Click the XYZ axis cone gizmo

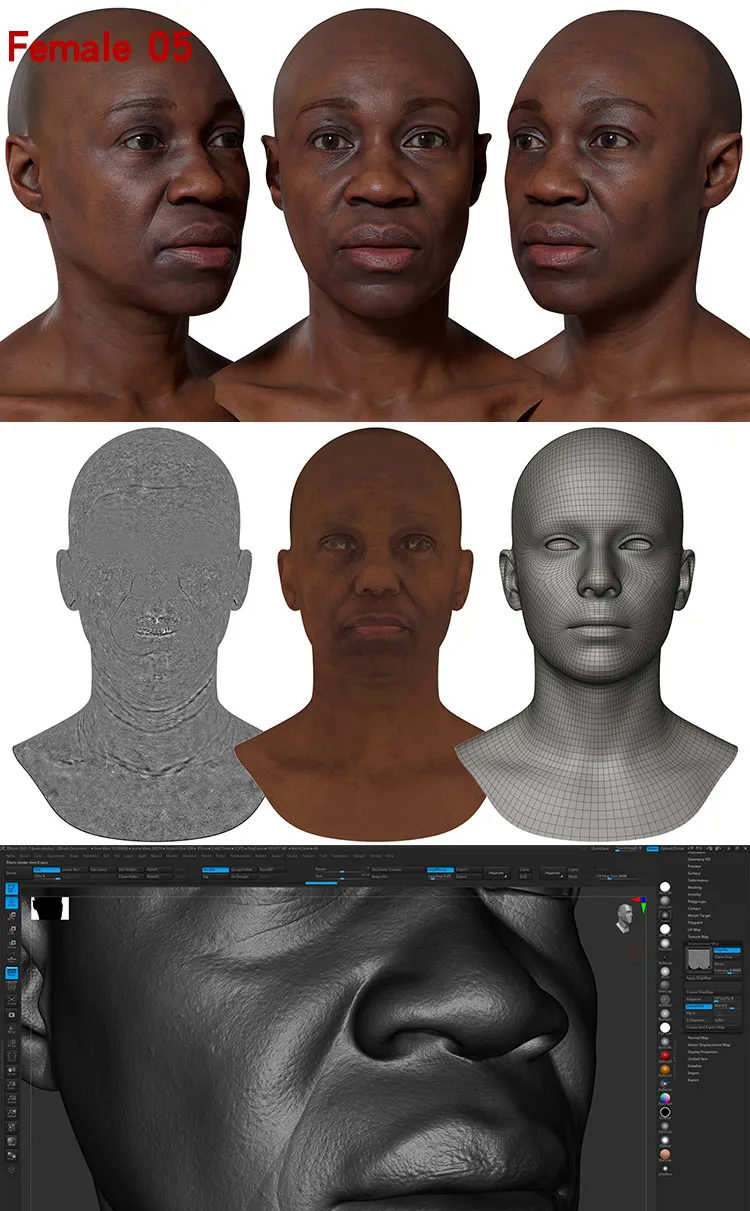tap(640, 904)
